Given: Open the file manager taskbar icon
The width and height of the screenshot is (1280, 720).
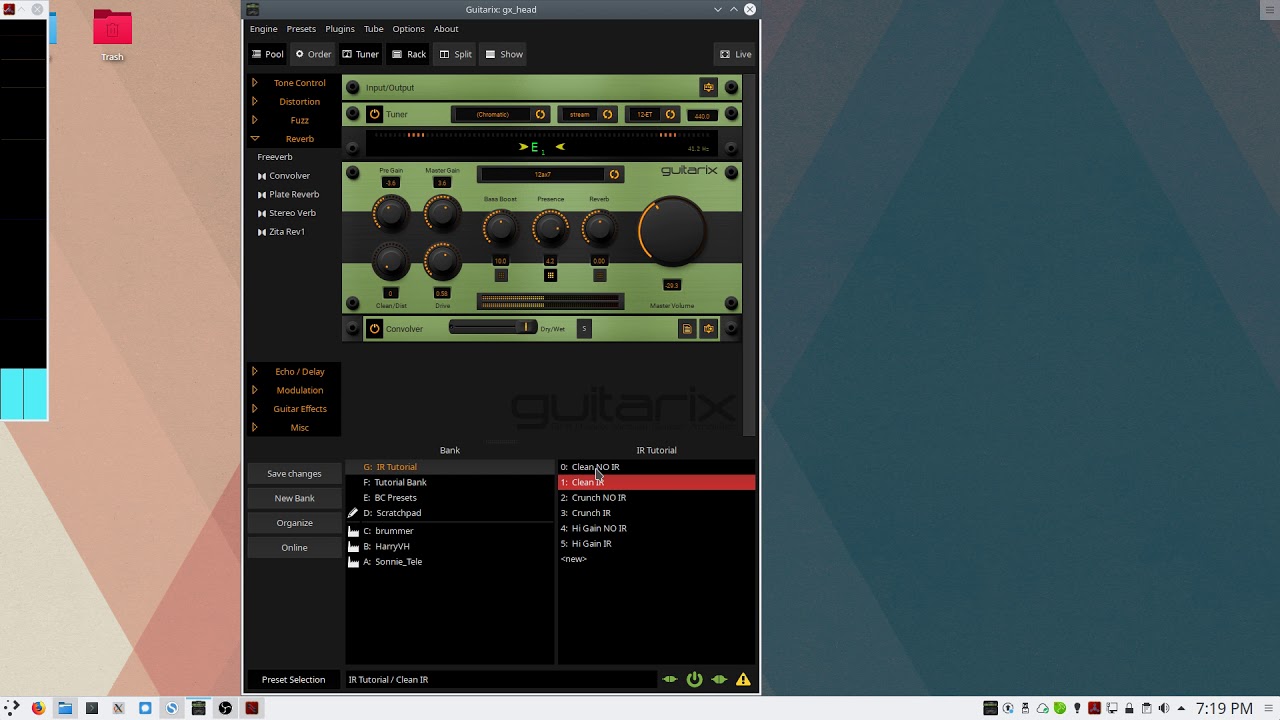Looking at the screenshot, I should 65,708.
